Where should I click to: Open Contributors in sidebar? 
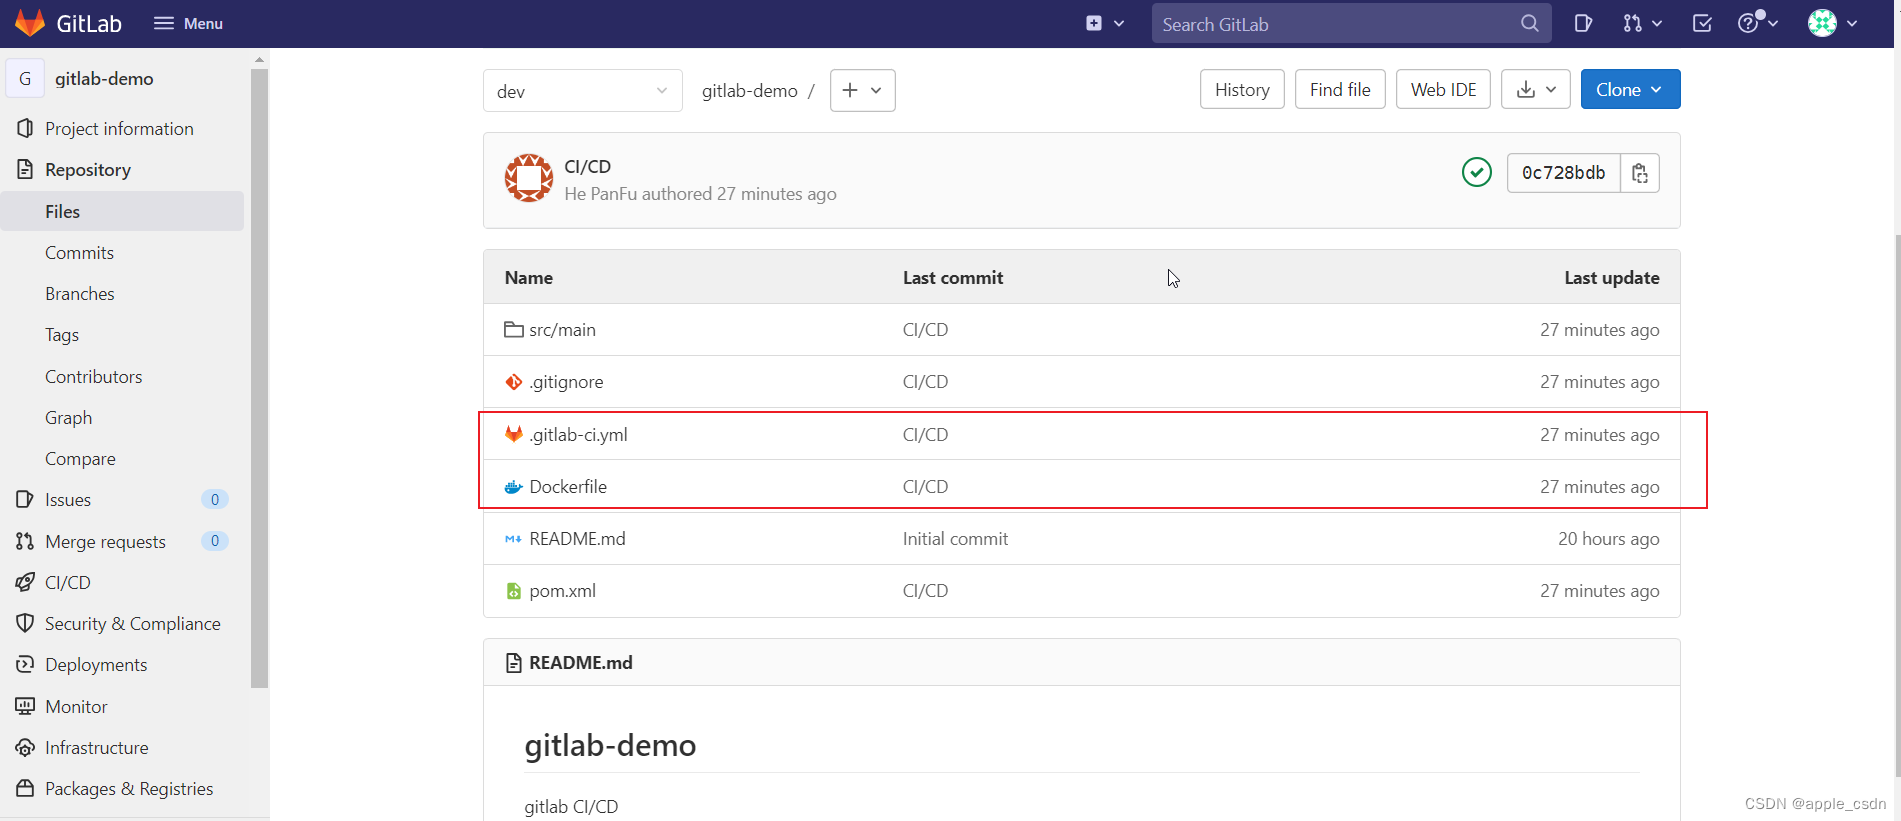point(94,377)
